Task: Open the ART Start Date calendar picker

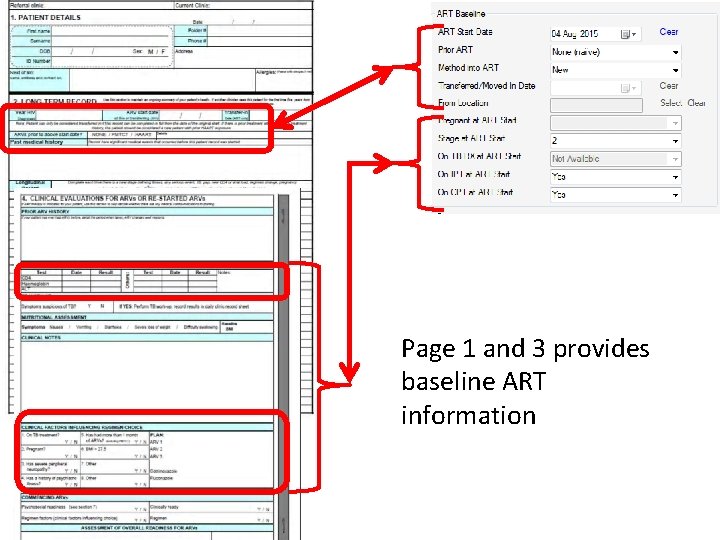Action: click(628, 34)
